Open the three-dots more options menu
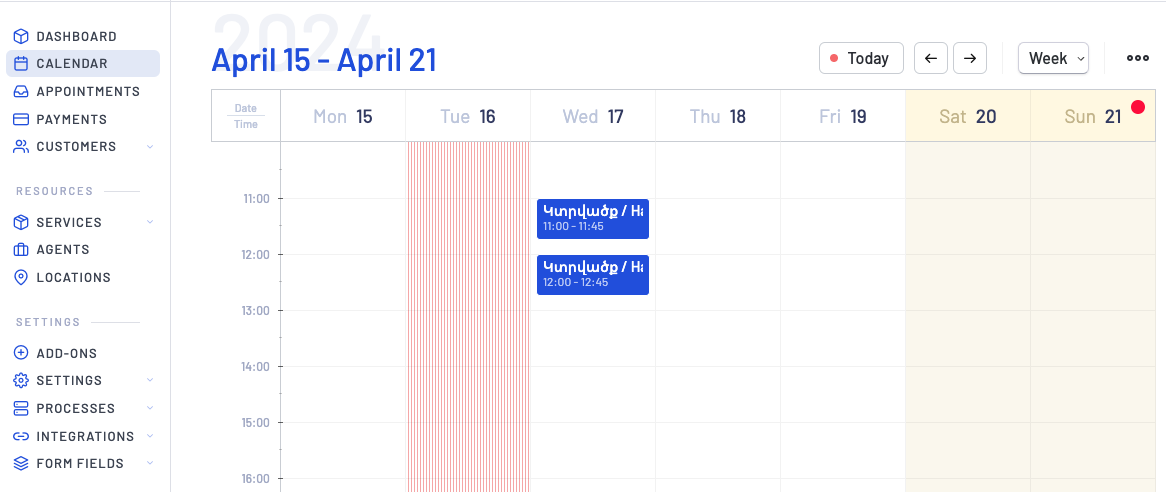Screen dimensions: 1166x492 pos(1138,58)
